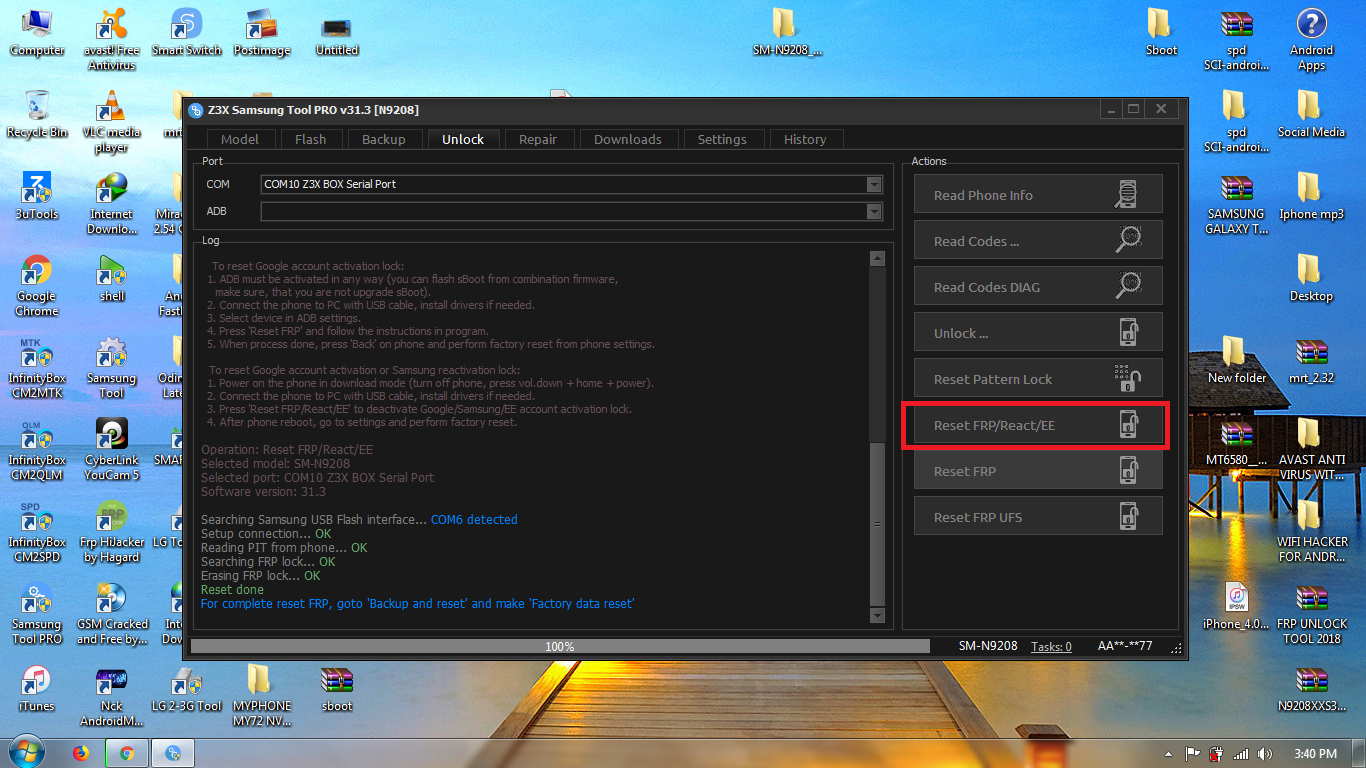Click the Read Codes ... button
Image resolution: width=1366 pixels, height=768 pixels.
1038,241
